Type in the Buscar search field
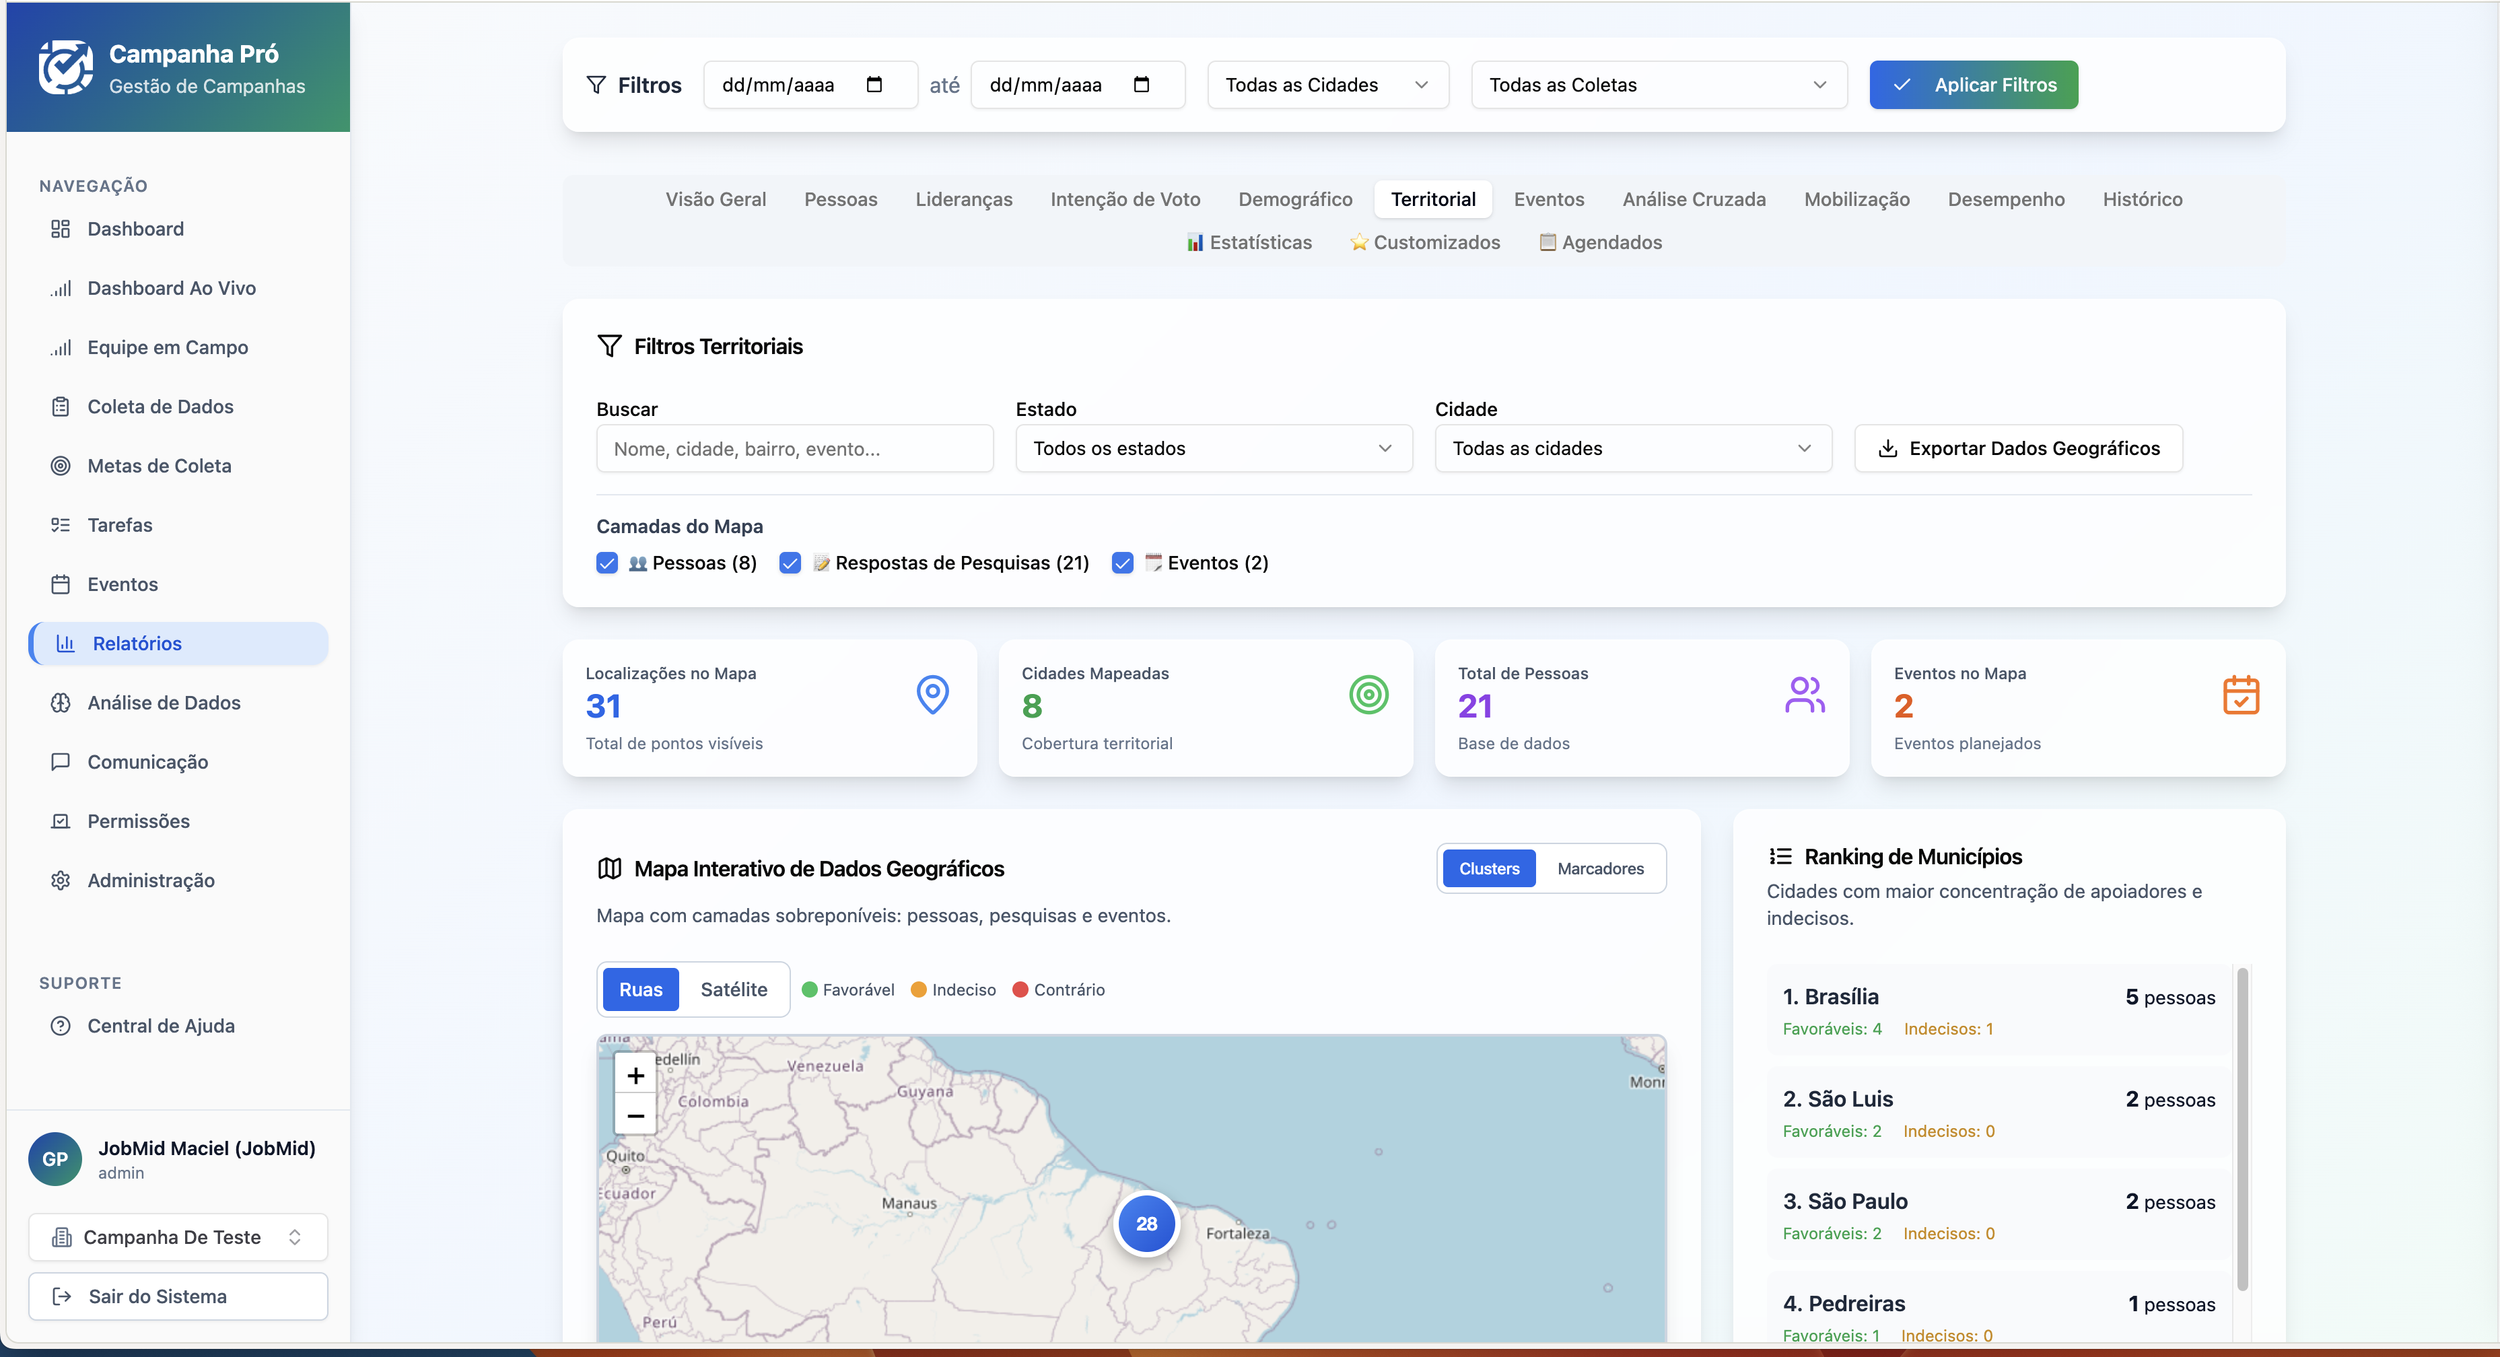This screenshot has width=2500, height=1357. [x=794, y=449]
